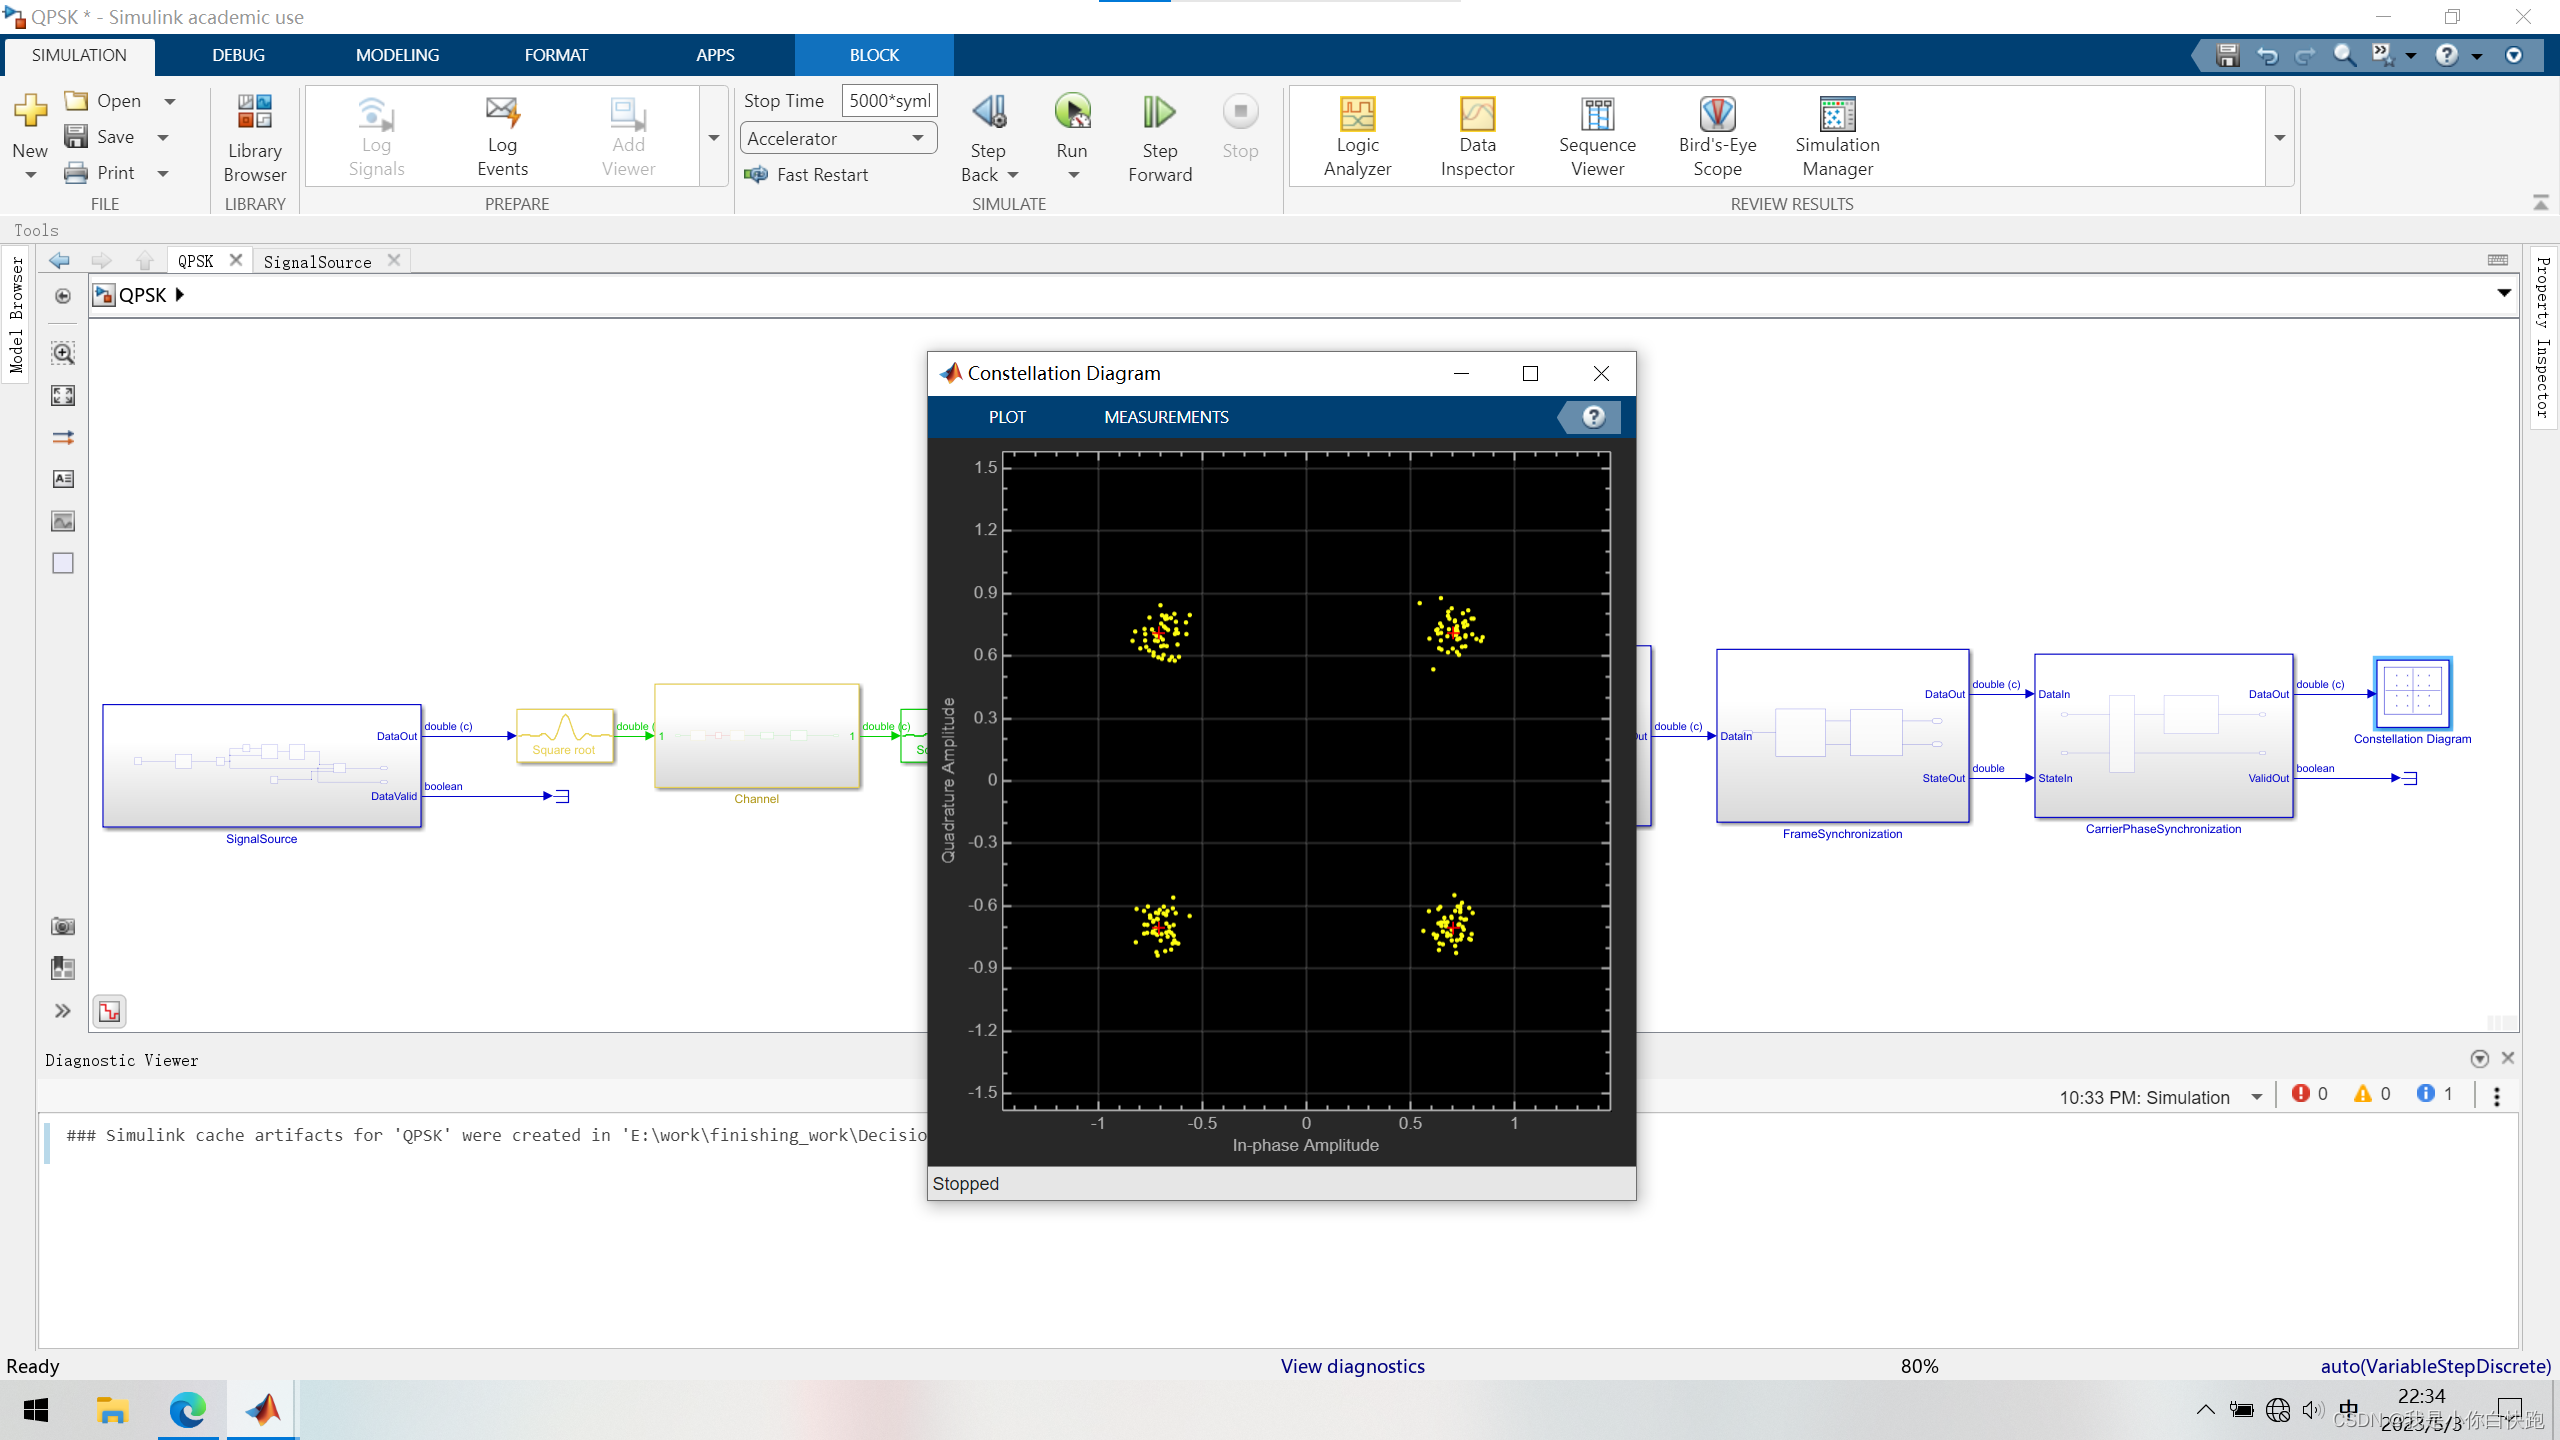Open the Accelerator simulation mode dropdown

pos(838,138)
